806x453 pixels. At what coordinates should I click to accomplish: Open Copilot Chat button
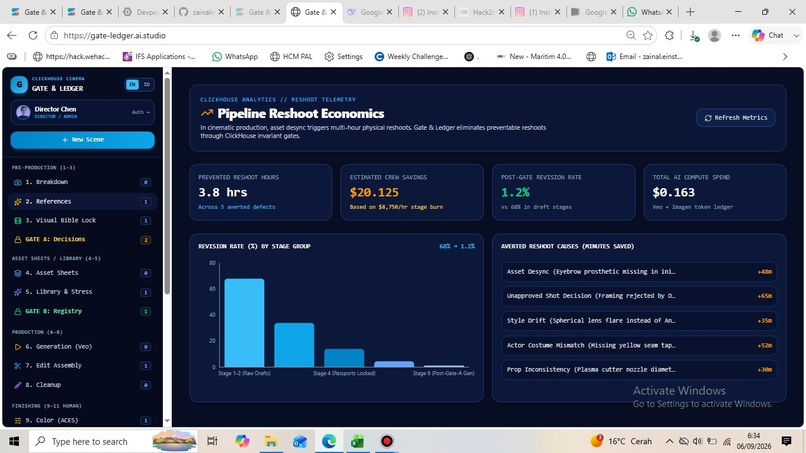click(768, 35)
